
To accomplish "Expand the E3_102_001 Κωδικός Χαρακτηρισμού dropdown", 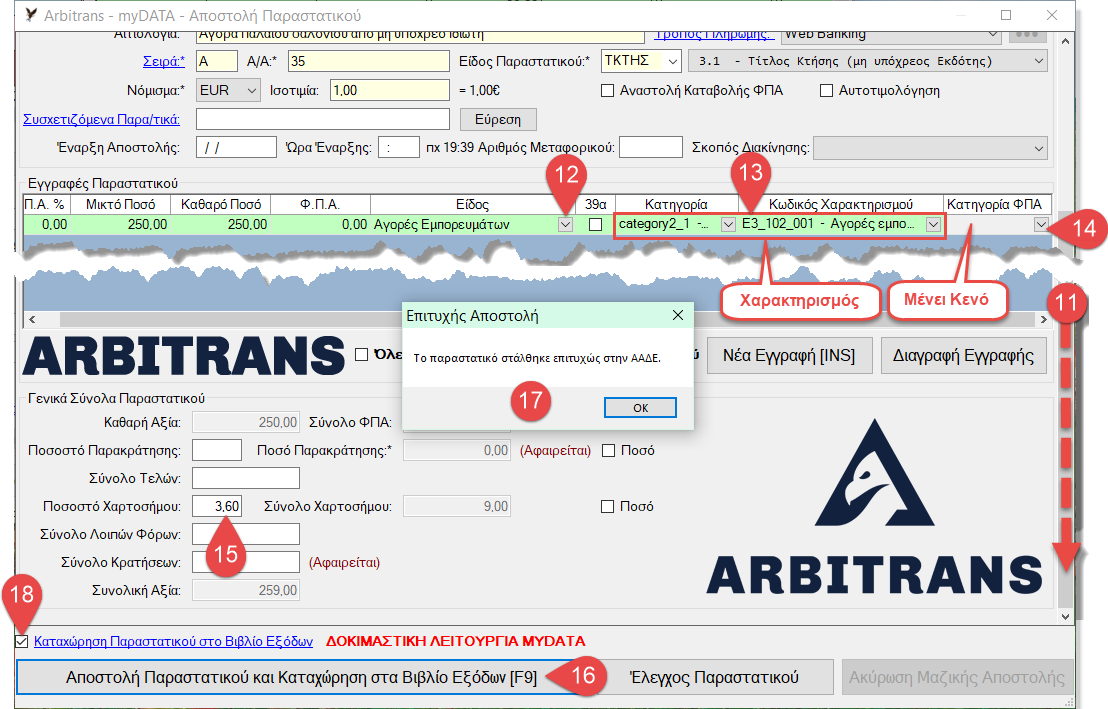I will click(x=933, y=224).
